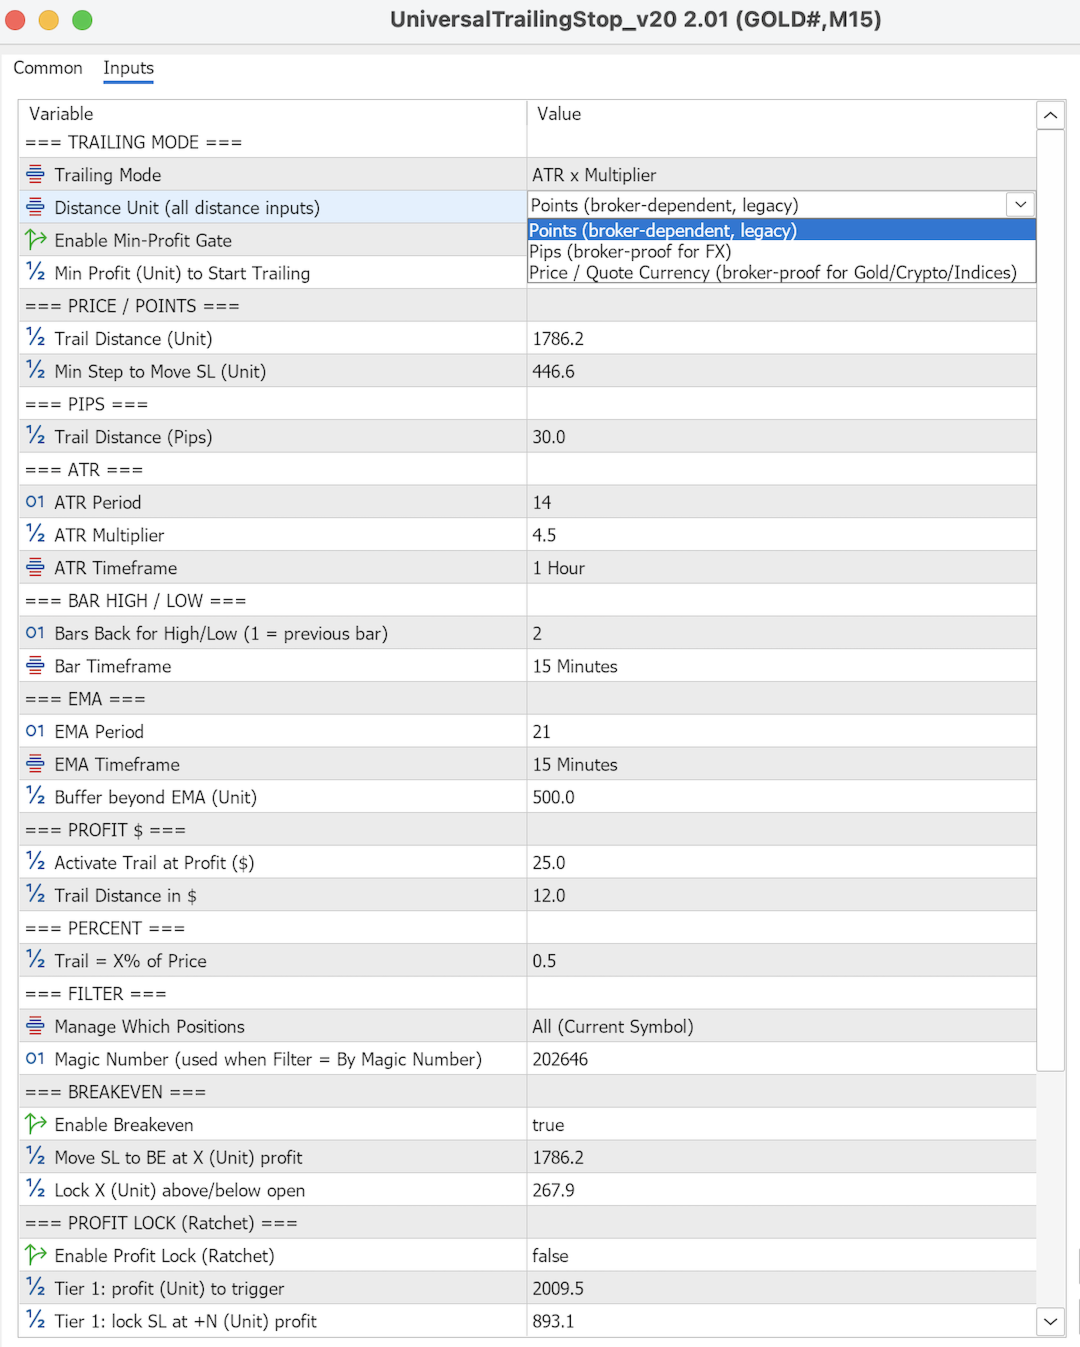This screenshot has height=1347, width=1080.
Task: Switch to the Common tab
Action: tap(48, 68)
